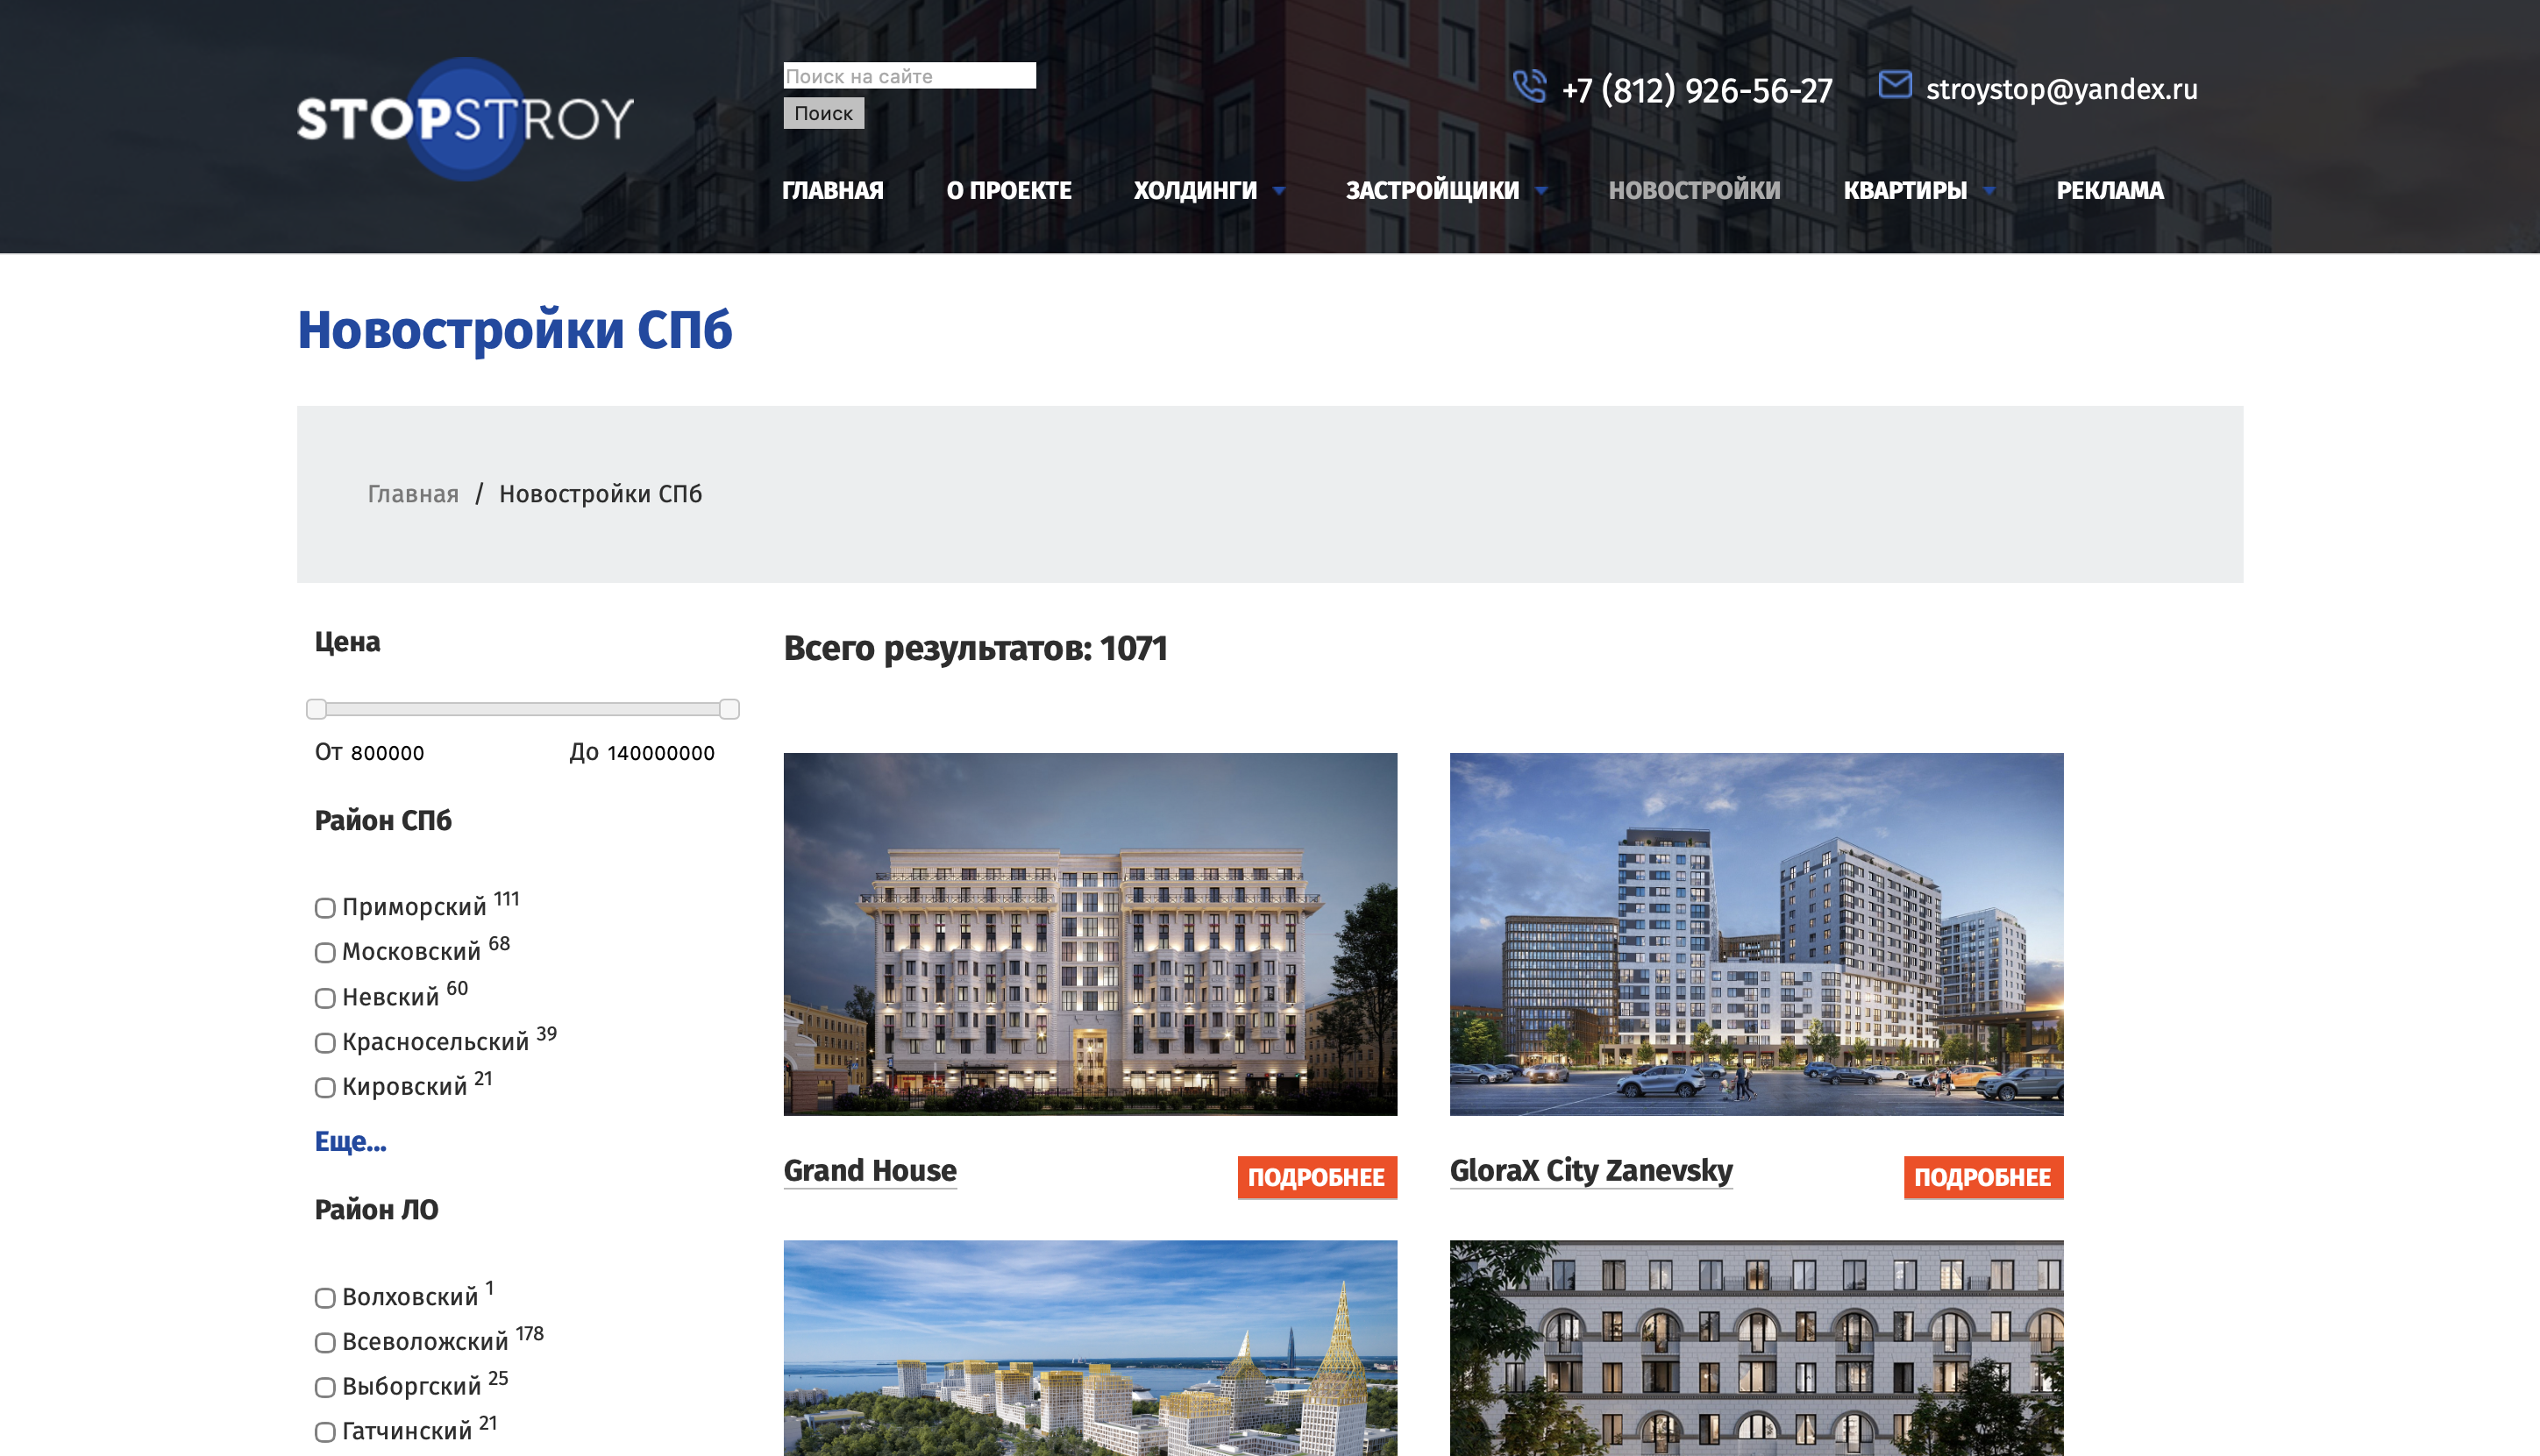
Task: Click the STOPSTROY logo
Action: (x=465, y=118)
